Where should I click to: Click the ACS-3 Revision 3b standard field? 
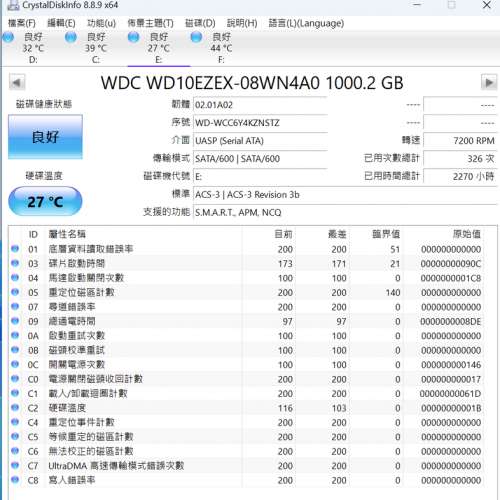coord(345,194)
